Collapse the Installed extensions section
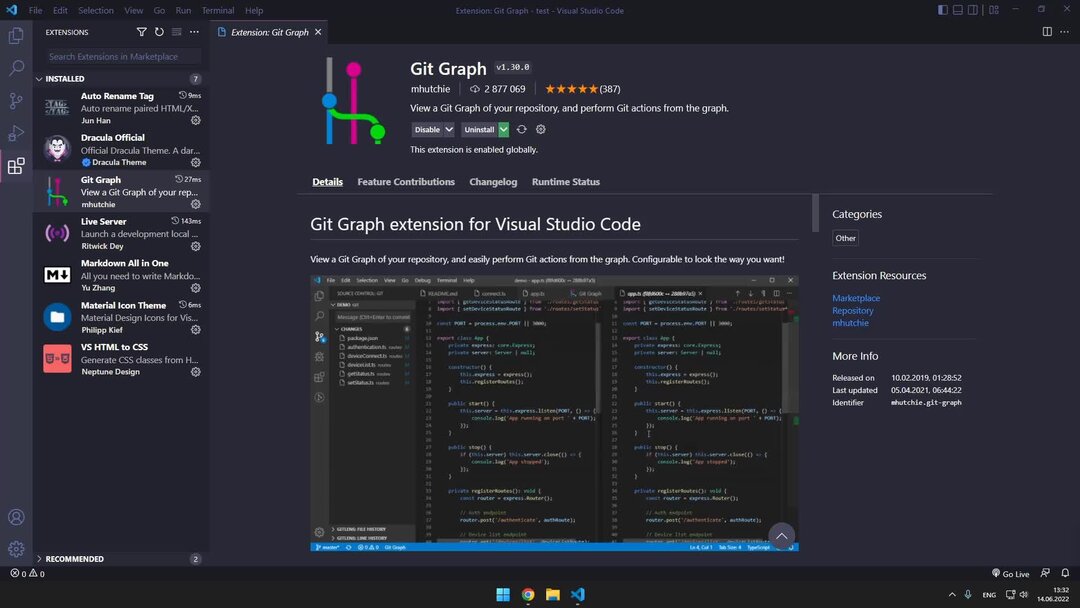 click(39, 79)
